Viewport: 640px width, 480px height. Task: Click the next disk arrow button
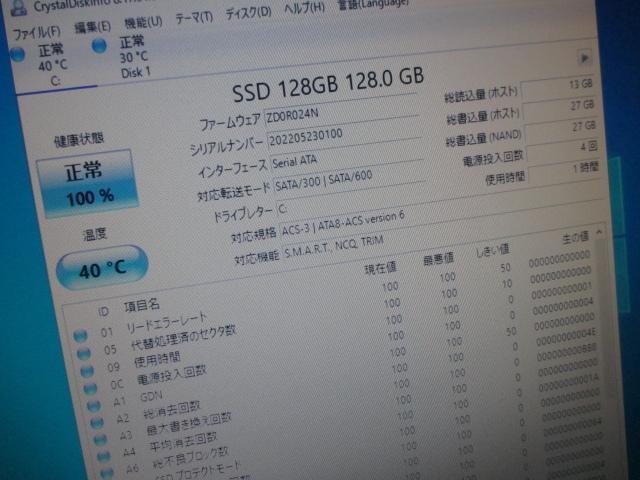point(584,58)
